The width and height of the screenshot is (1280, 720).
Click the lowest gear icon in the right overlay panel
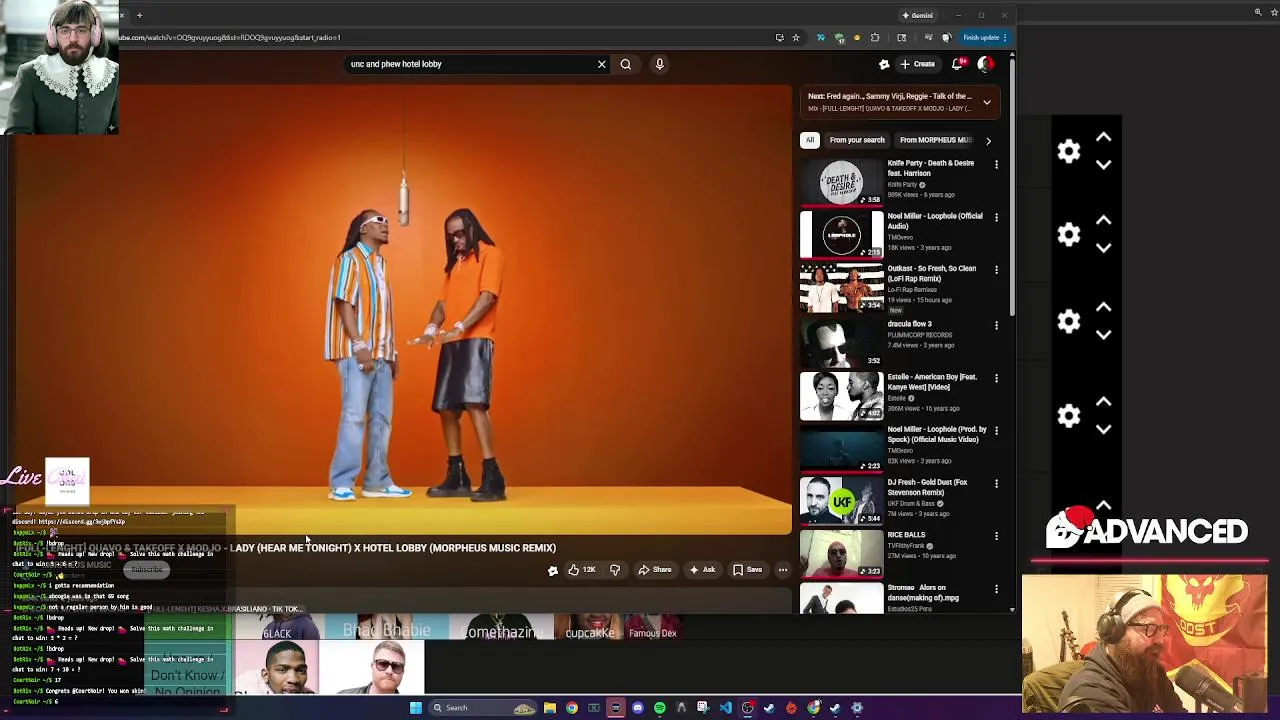(x=1069, y=416)
